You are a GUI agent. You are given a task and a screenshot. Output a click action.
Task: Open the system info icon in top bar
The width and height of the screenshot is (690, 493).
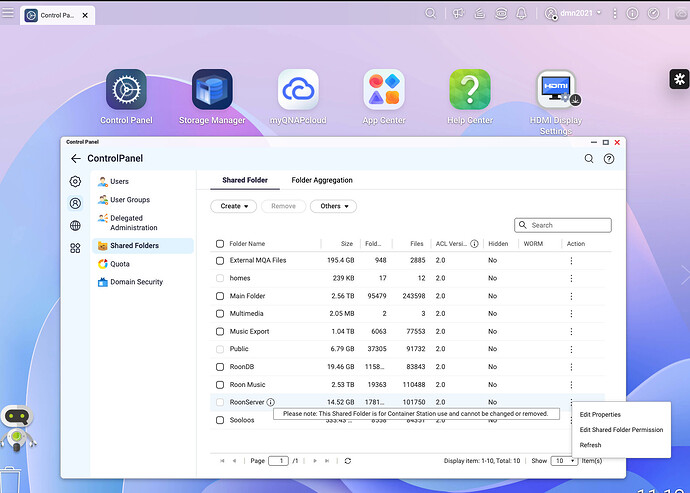pyautogui.click(x=632, y=14)
